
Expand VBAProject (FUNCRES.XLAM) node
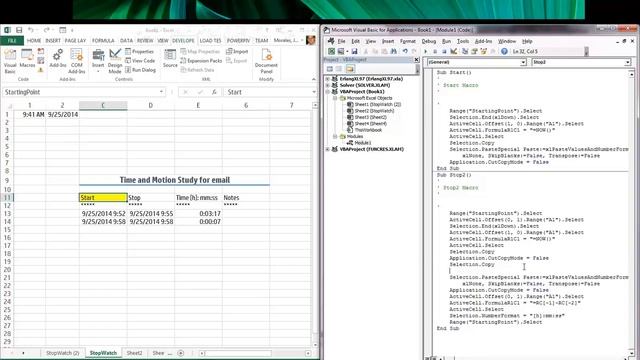328,149
